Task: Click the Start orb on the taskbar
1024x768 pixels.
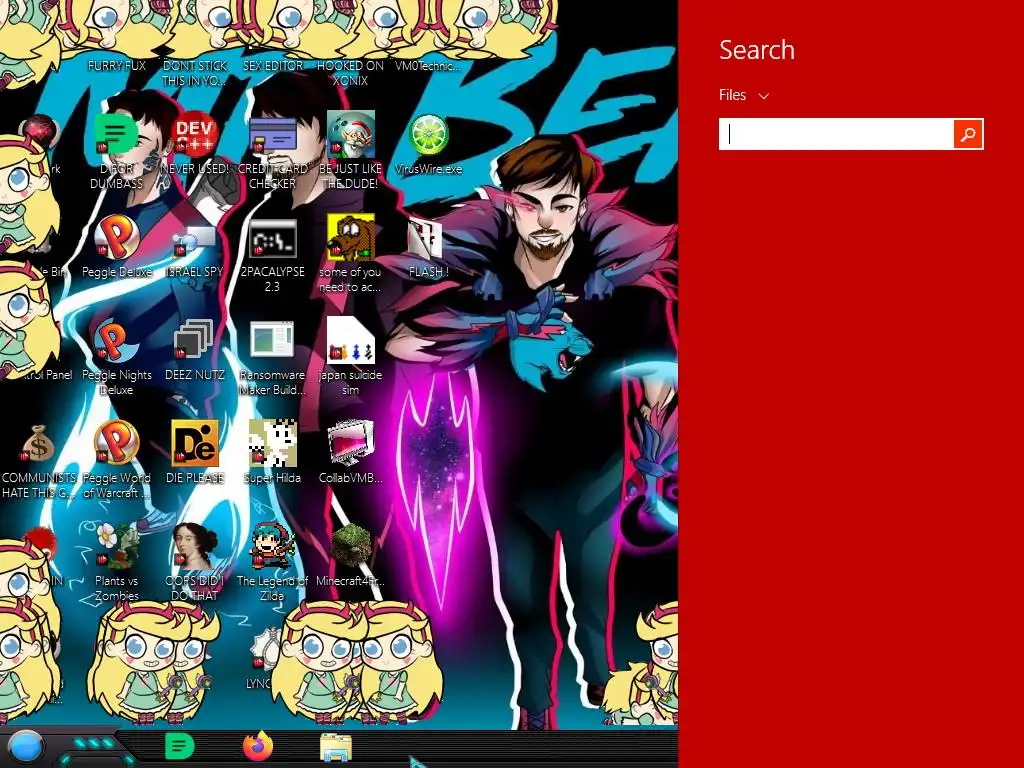Action: coord(26,746)
